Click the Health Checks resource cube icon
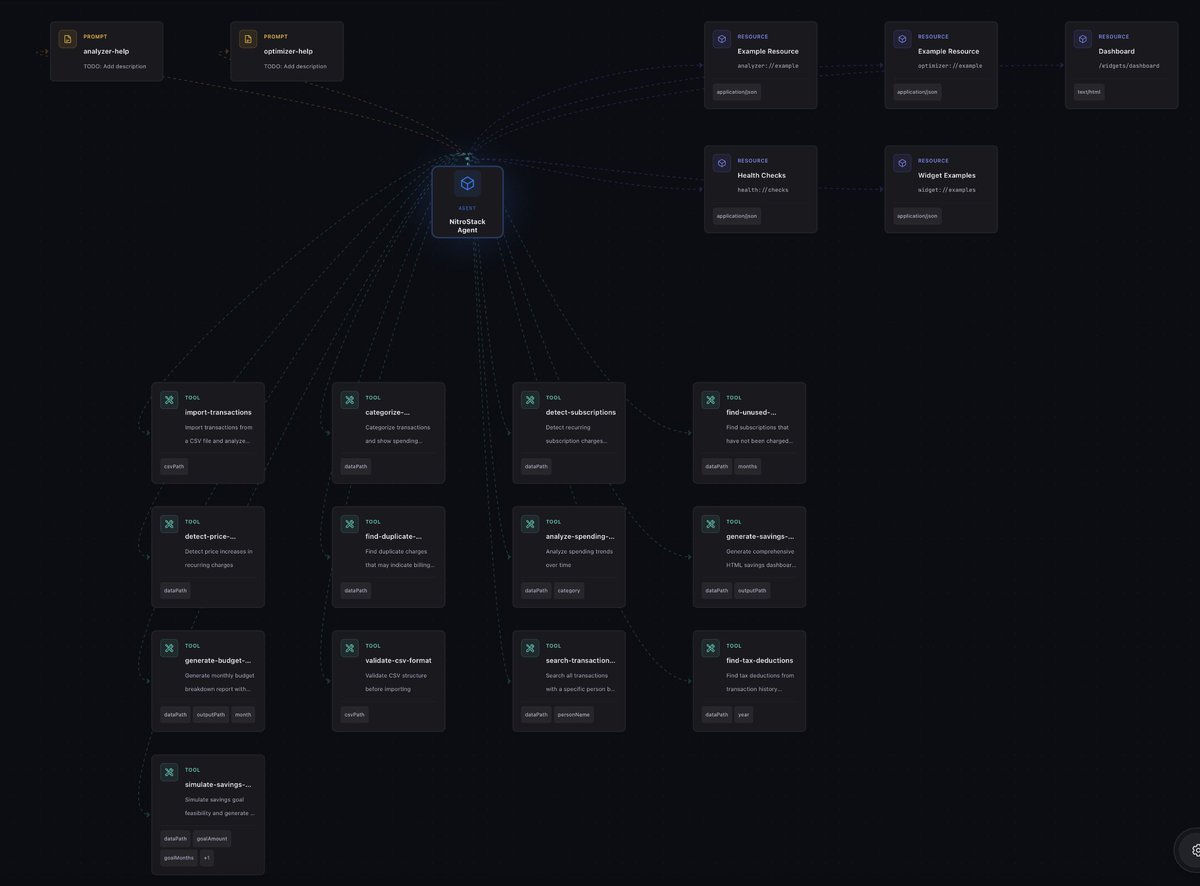 click(722, 163)
